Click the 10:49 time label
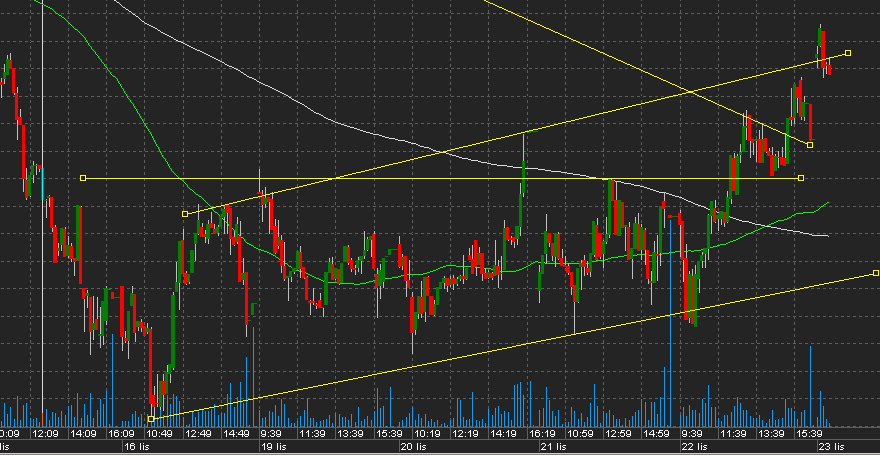Image resolution: width=880 pixels, height=455 pixels. pyautogui.click(x=159, y=434)
